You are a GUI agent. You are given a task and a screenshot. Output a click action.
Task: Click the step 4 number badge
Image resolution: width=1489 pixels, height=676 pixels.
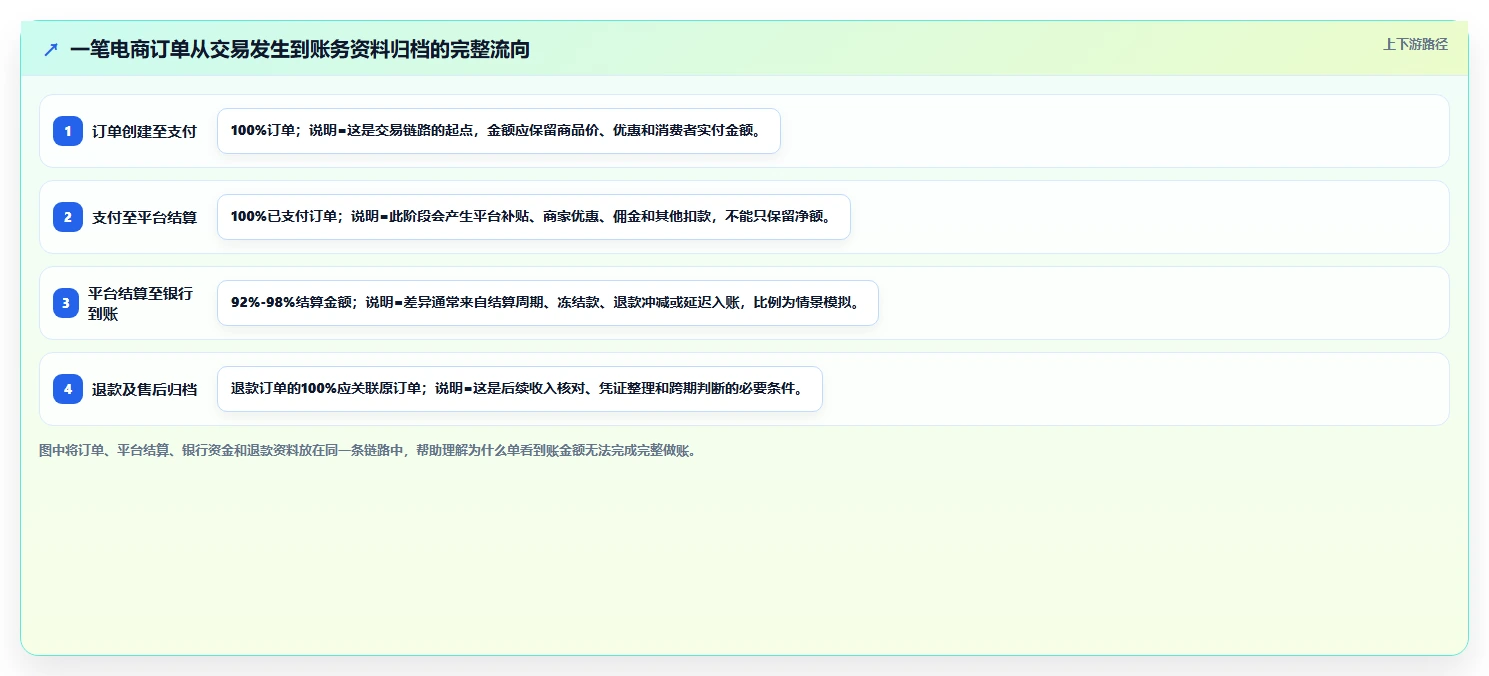(x=68, y=389)
